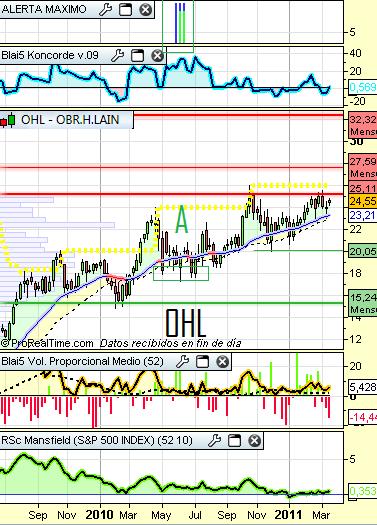Viewport: 377px width, 525px height.
Task: Open the ProRealTime.com watermark link
Action: click(x=47, y=343)
